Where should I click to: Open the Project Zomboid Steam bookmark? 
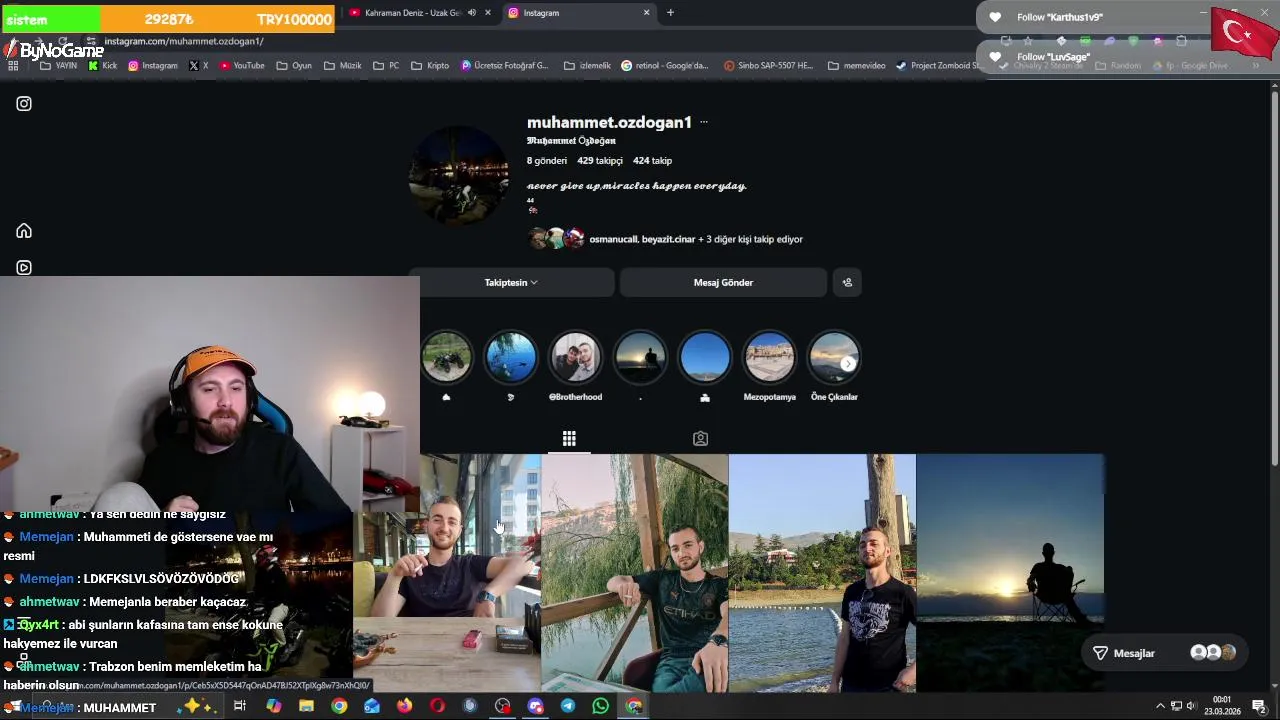point(940,66)
